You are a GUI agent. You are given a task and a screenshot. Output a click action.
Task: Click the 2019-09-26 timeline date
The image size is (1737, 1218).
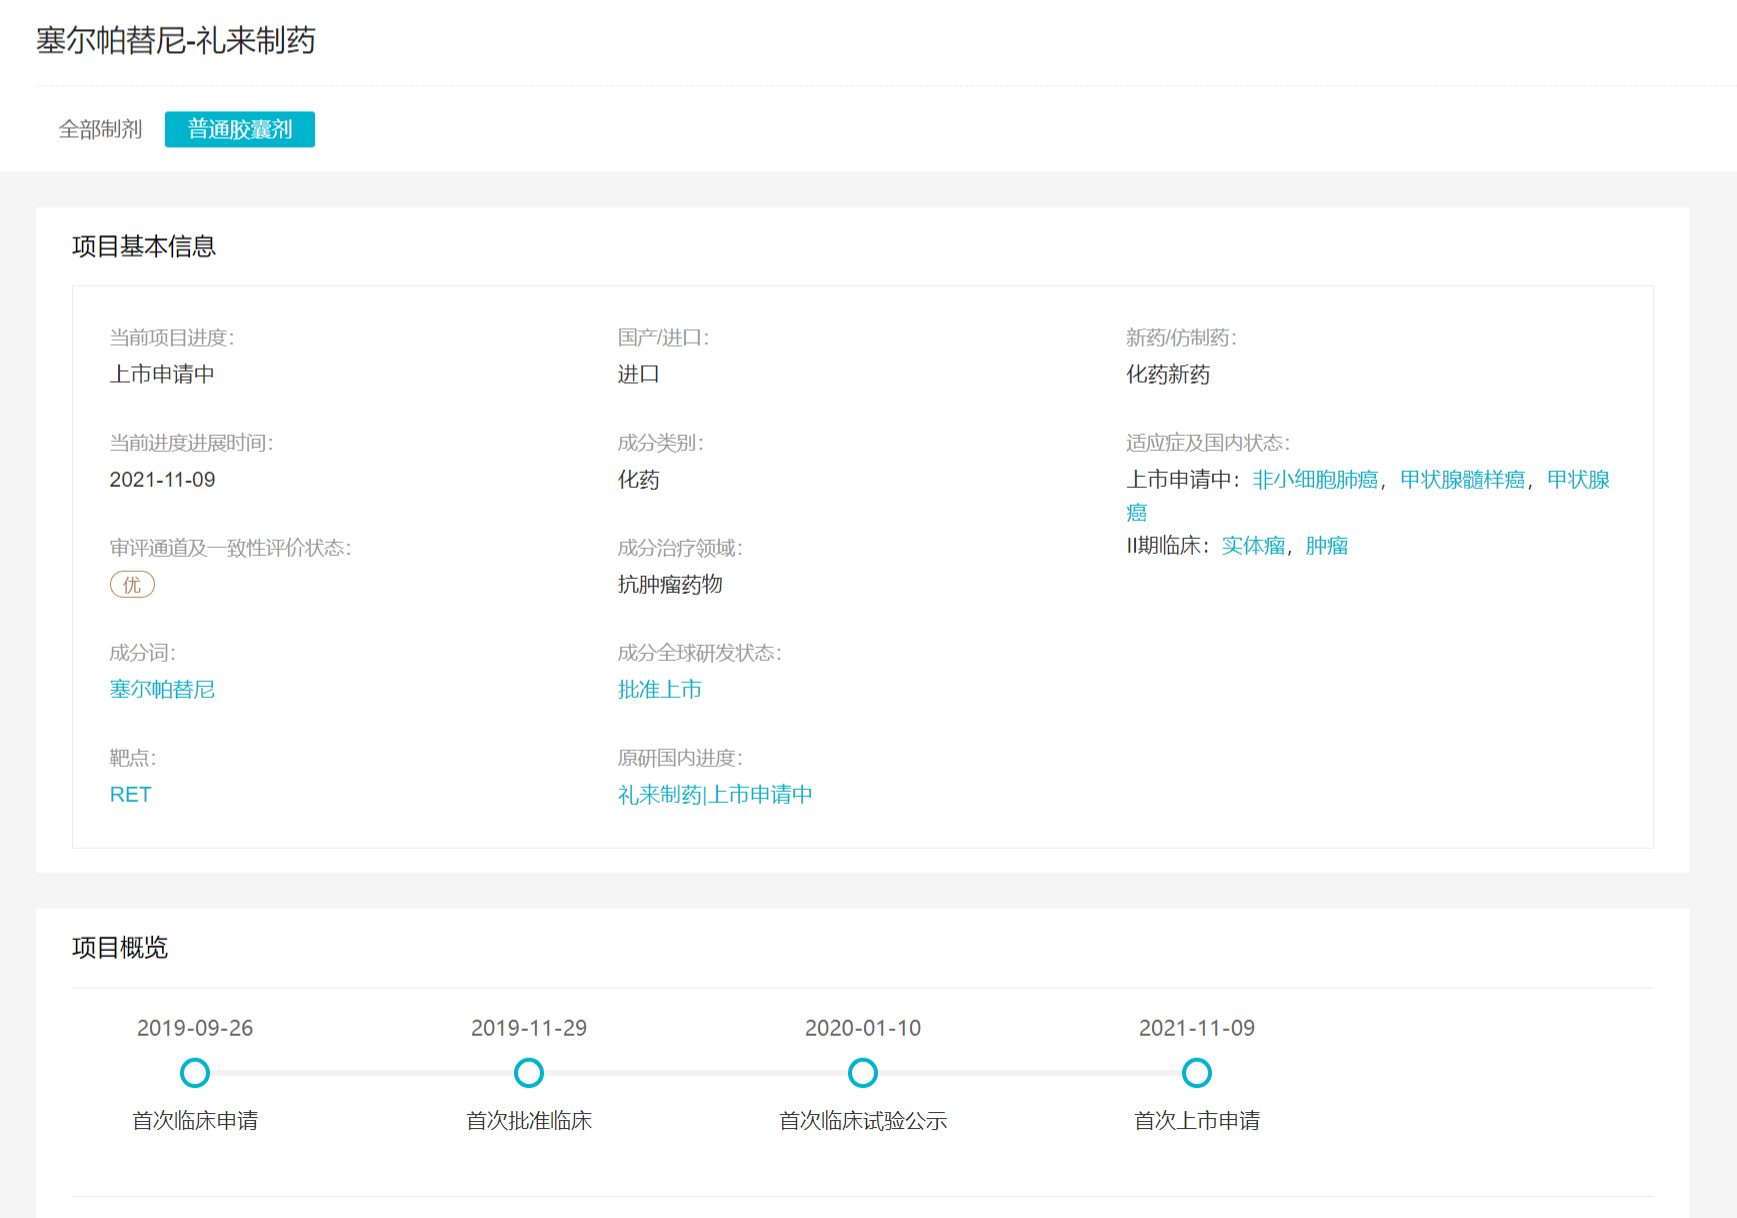[x=195, y=1028]
